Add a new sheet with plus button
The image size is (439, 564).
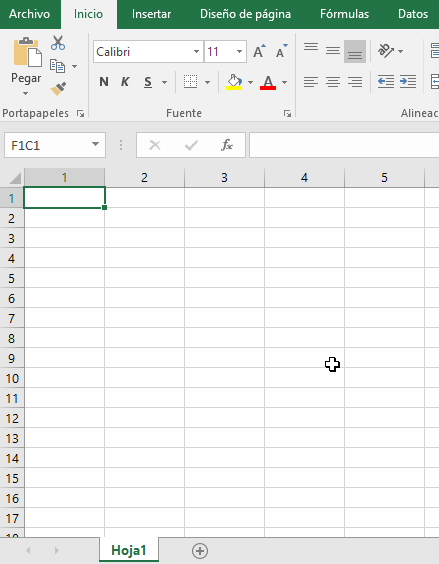click(200, 551)
